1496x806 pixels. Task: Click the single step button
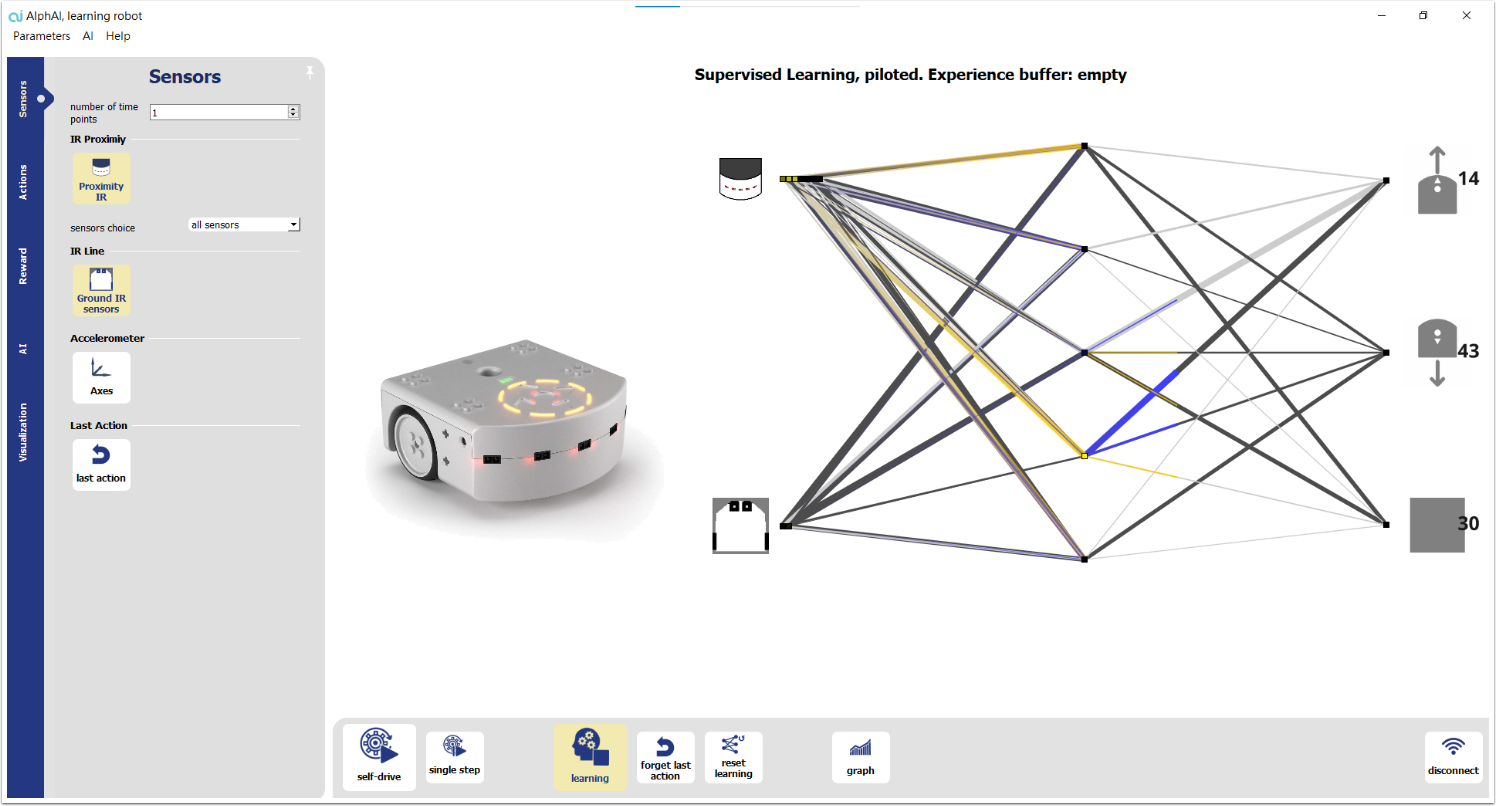454,757
